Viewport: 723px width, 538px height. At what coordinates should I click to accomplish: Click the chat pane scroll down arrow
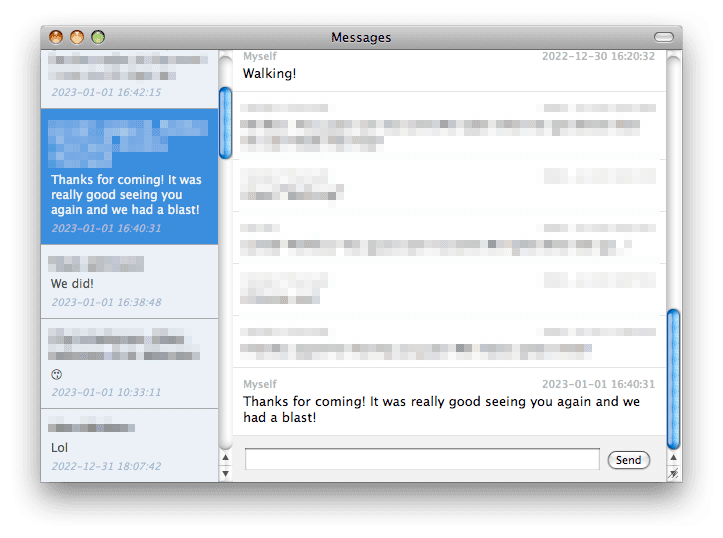673,473
